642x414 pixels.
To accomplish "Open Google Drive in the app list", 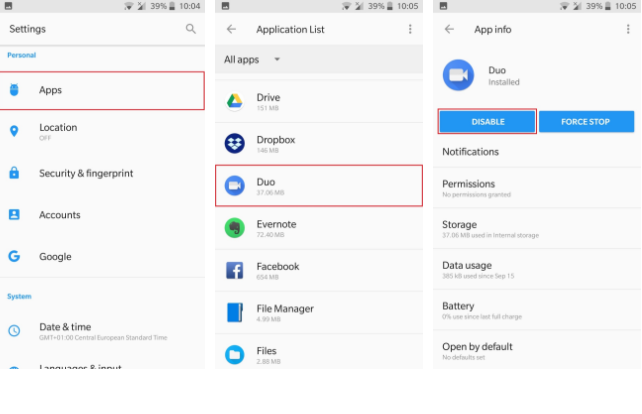I will pyautogui.click(x=319, y=102).
